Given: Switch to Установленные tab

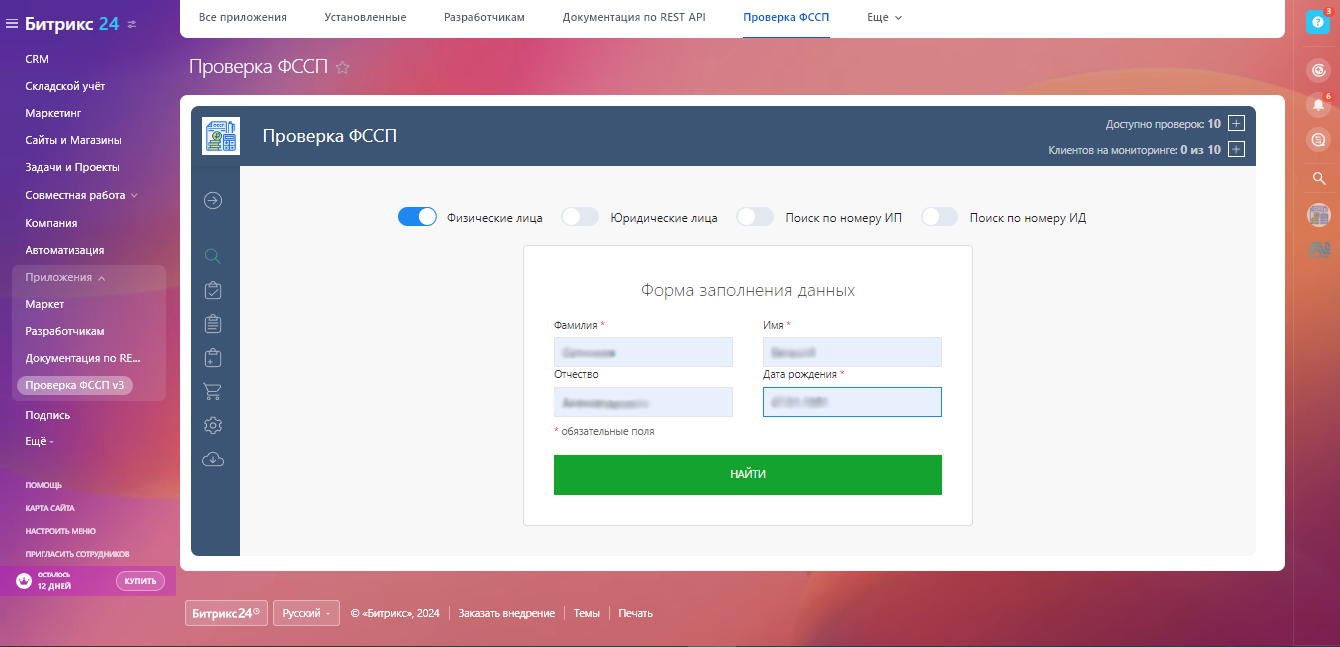Looking at the screenshot, I should [x=366, y=17].
